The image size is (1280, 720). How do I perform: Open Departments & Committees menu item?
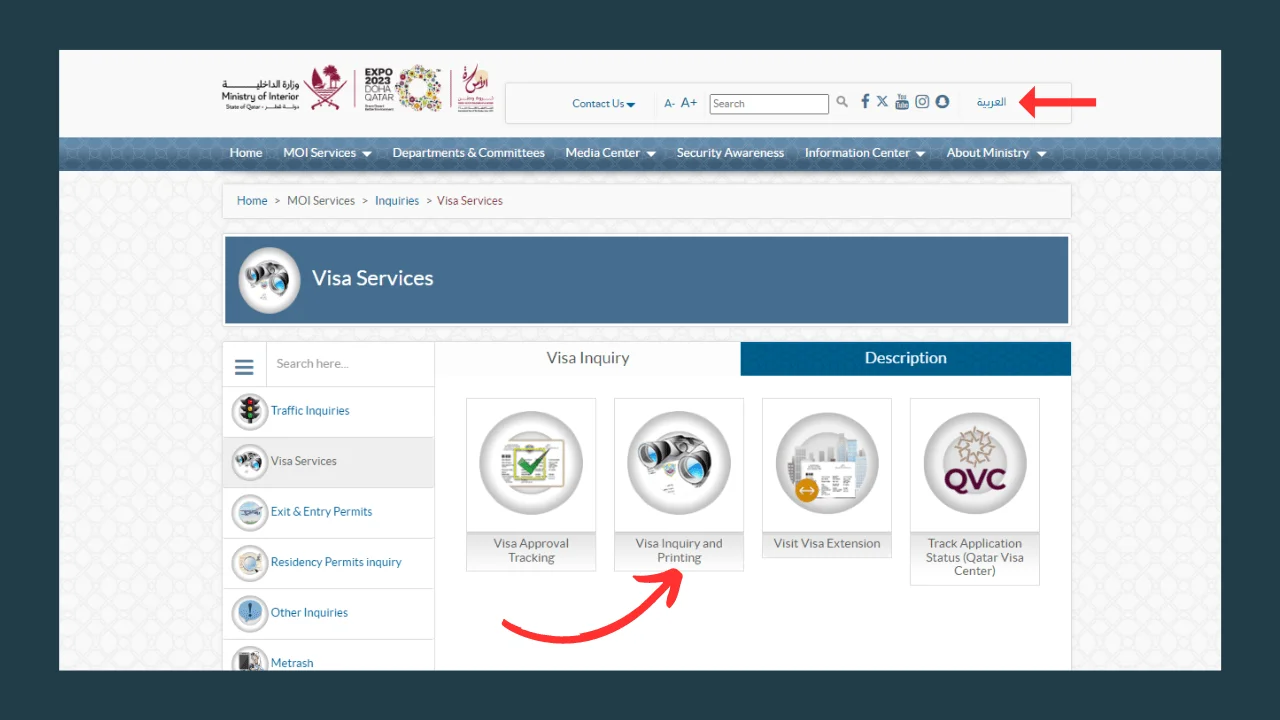coord(468,153)
